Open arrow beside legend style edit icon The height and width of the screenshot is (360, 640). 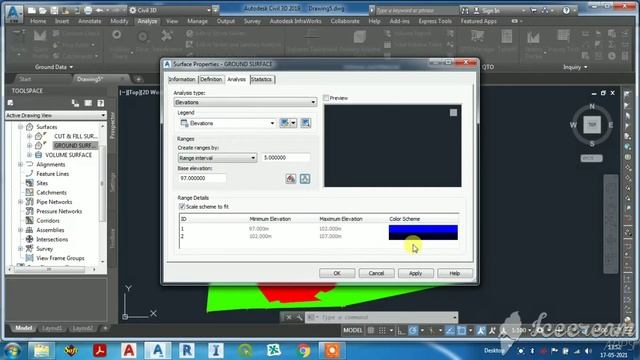point(293,123)
